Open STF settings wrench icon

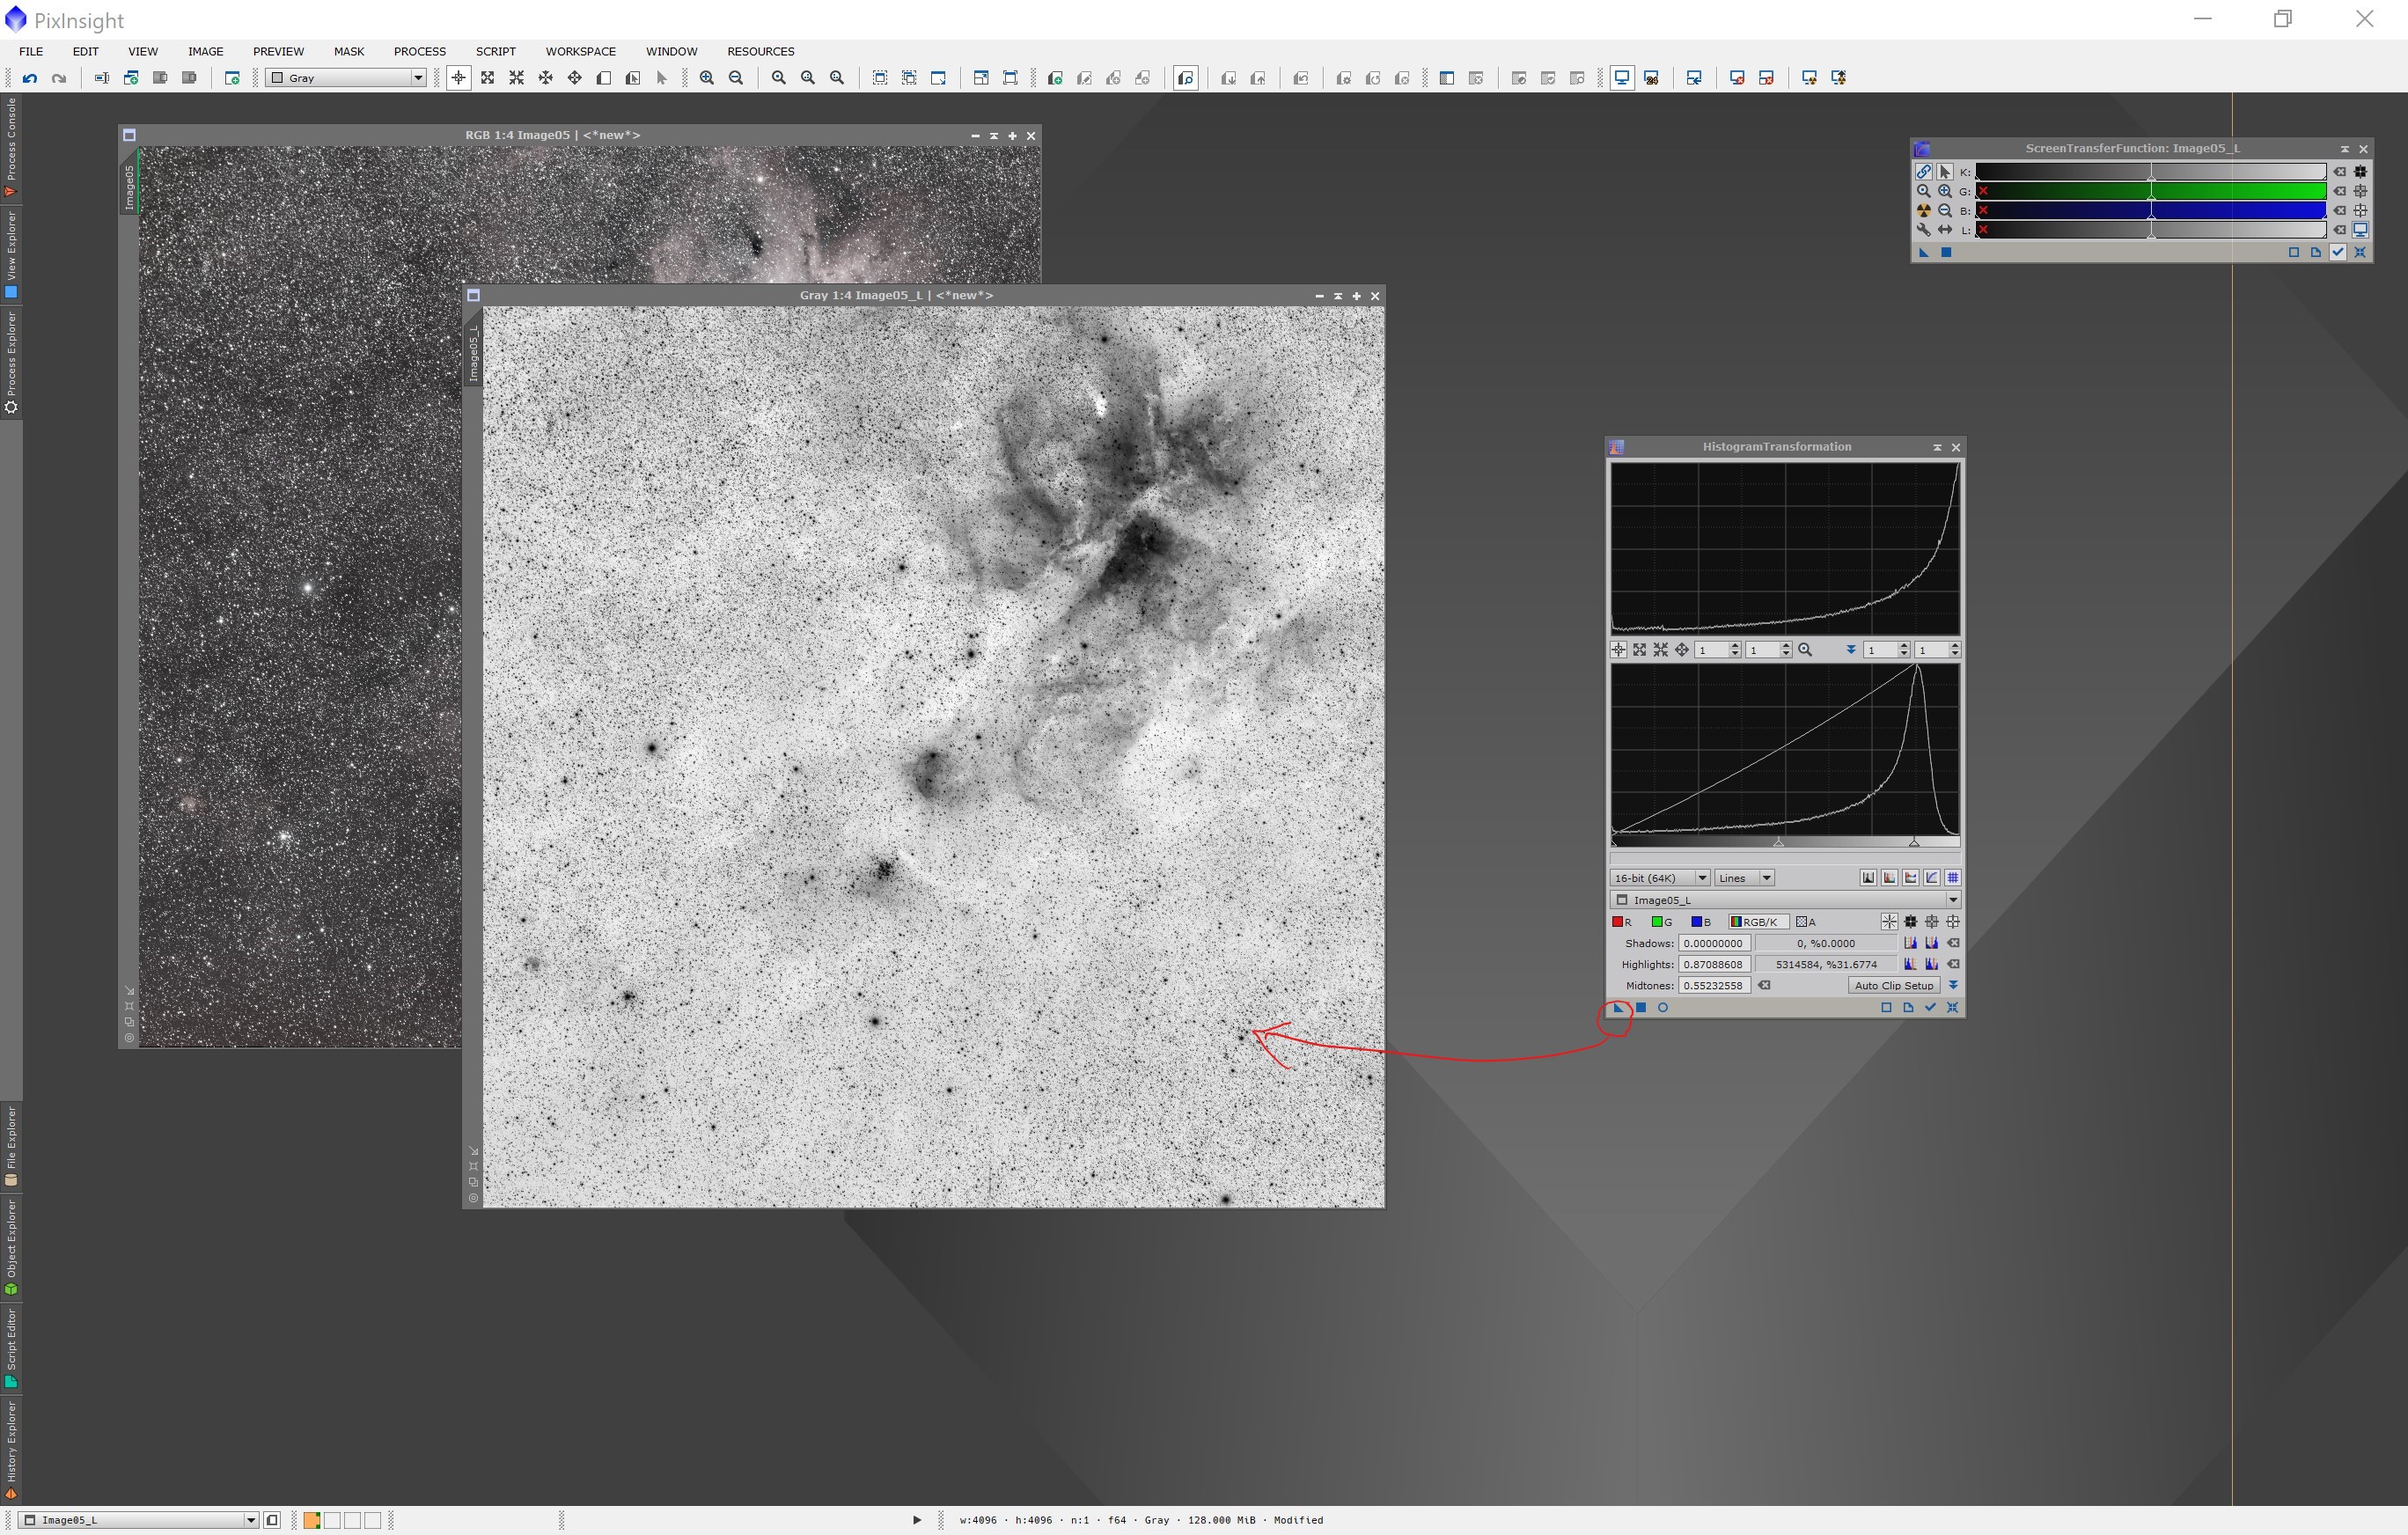click(1923, 230)
